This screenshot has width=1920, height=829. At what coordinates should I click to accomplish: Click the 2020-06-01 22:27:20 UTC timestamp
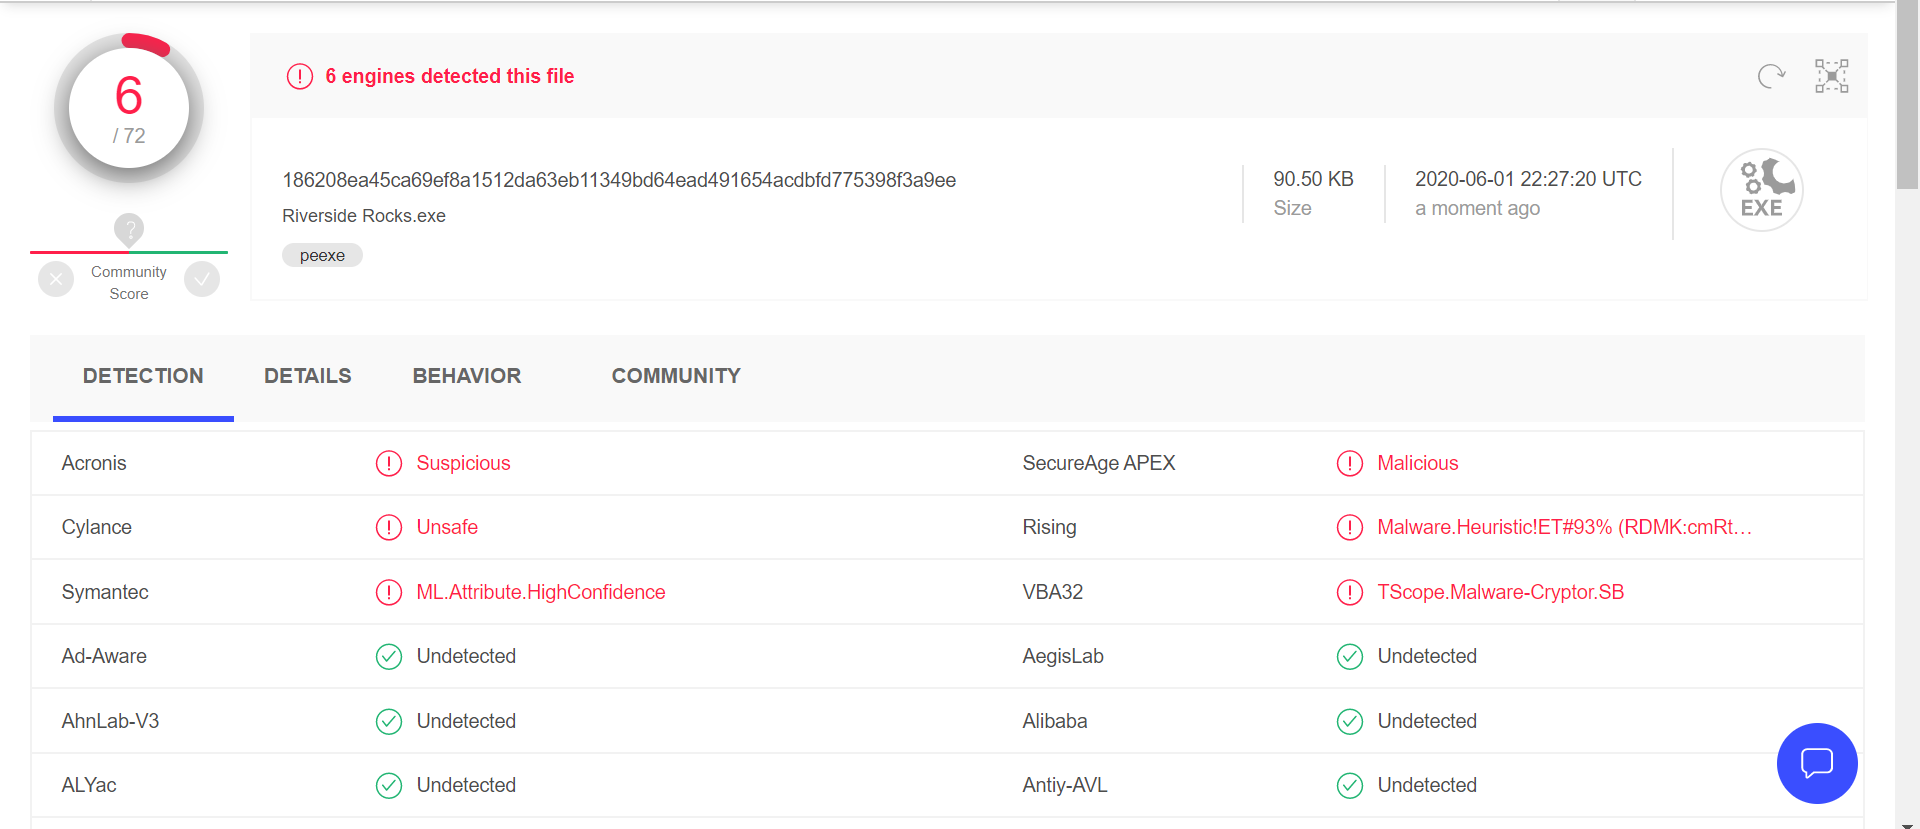1528,179
